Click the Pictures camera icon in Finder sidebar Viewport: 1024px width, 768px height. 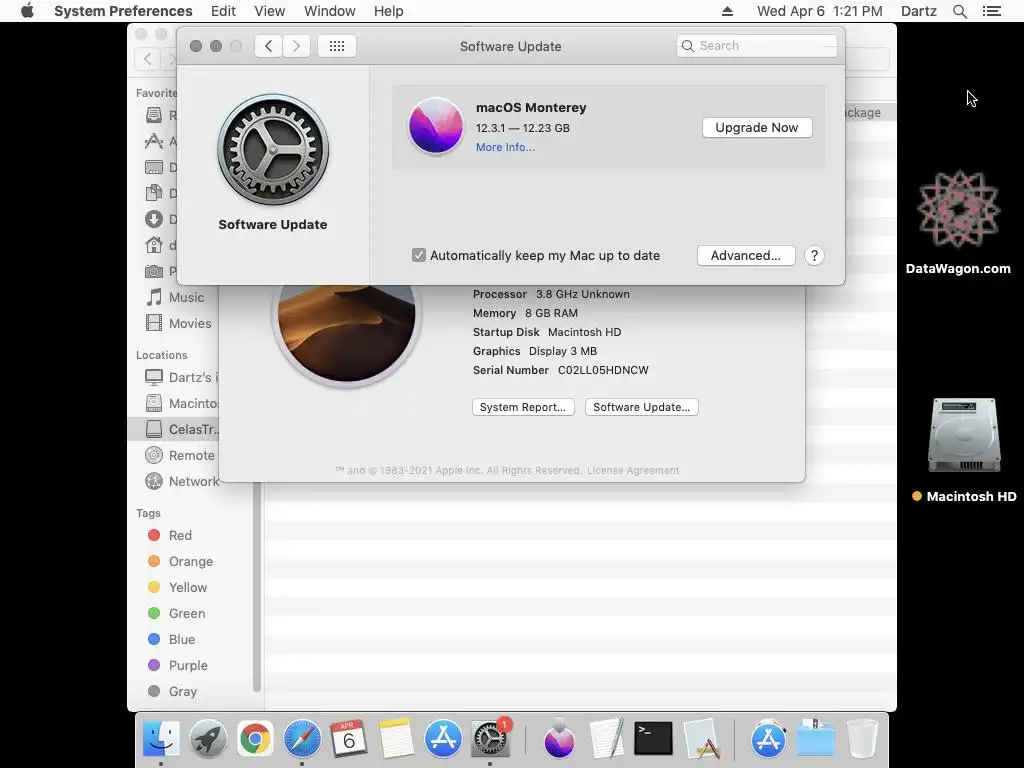coord(153,271)
